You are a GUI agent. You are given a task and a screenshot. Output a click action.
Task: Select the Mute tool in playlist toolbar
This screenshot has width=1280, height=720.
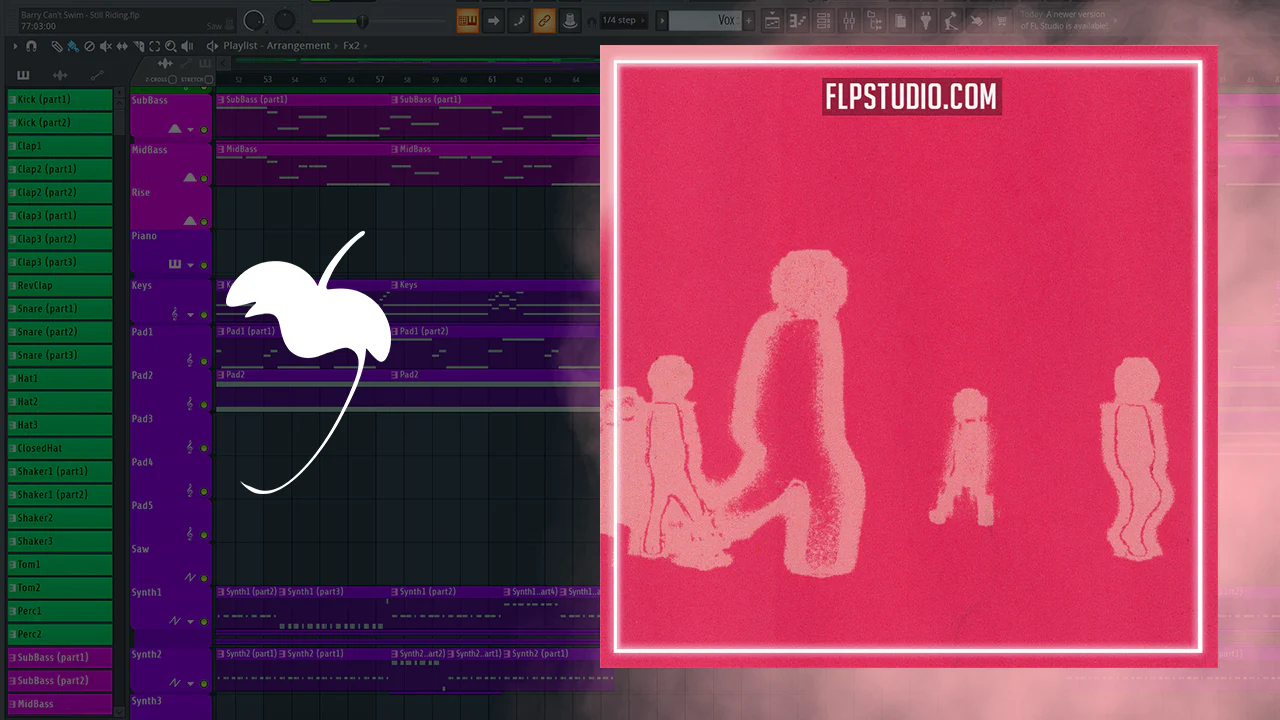tap(106, 46)
